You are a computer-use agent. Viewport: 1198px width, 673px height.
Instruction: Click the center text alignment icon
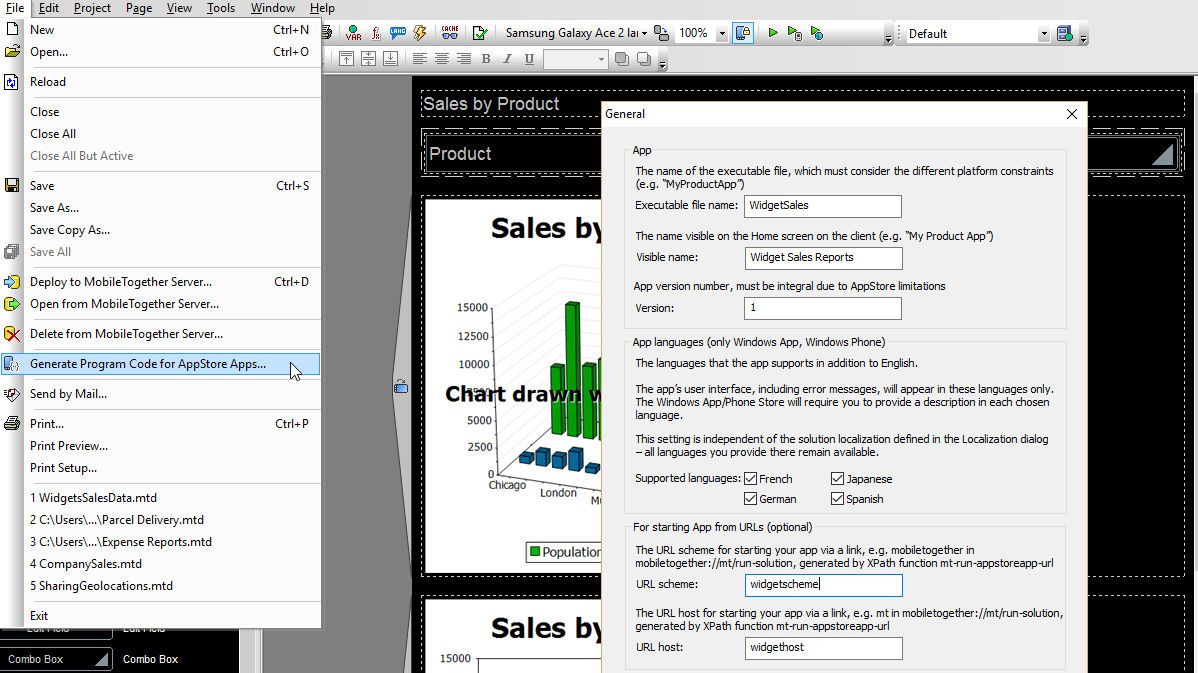pyautogui.click(x=442, y=59)
